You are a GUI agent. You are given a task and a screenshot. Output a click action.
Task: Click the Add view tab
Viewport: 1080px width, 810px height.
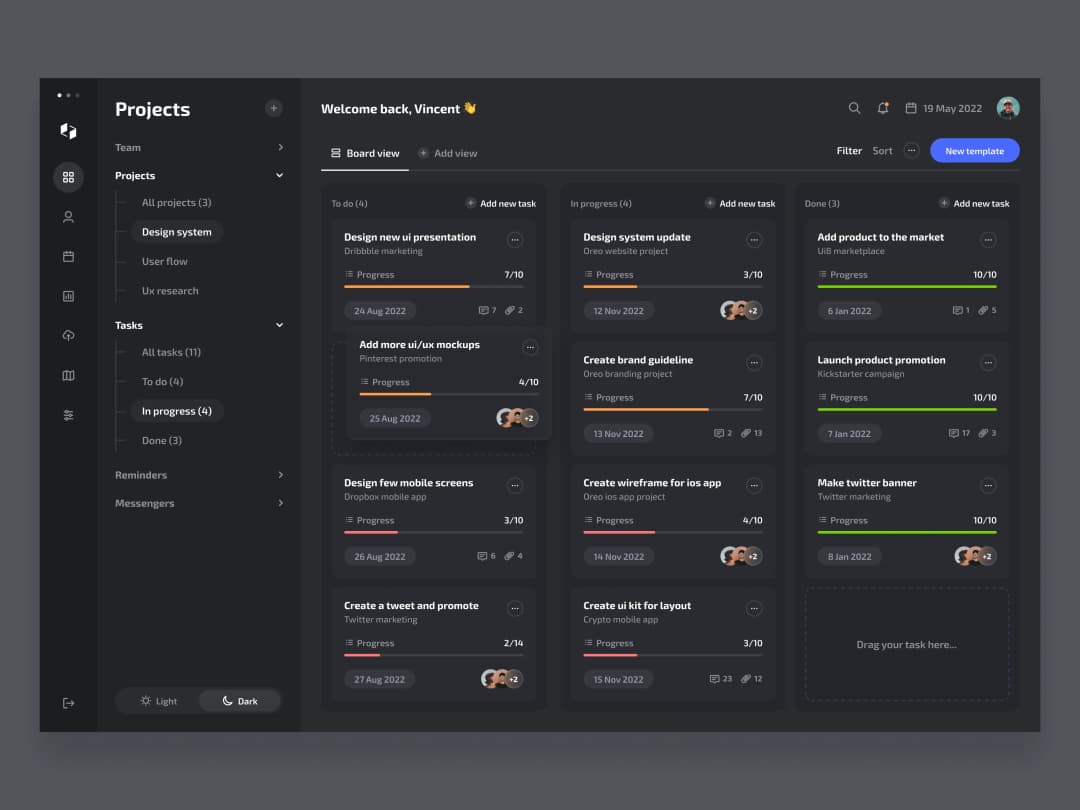pos(447,153)
